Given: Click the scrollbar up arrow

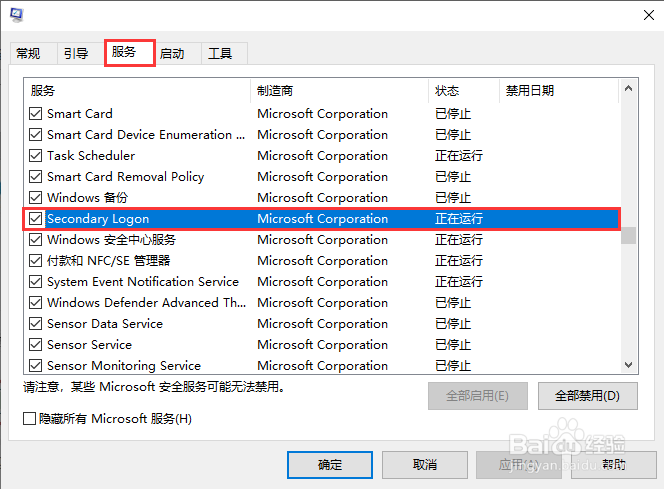Looking at the screenshot, I should [628, 88].
